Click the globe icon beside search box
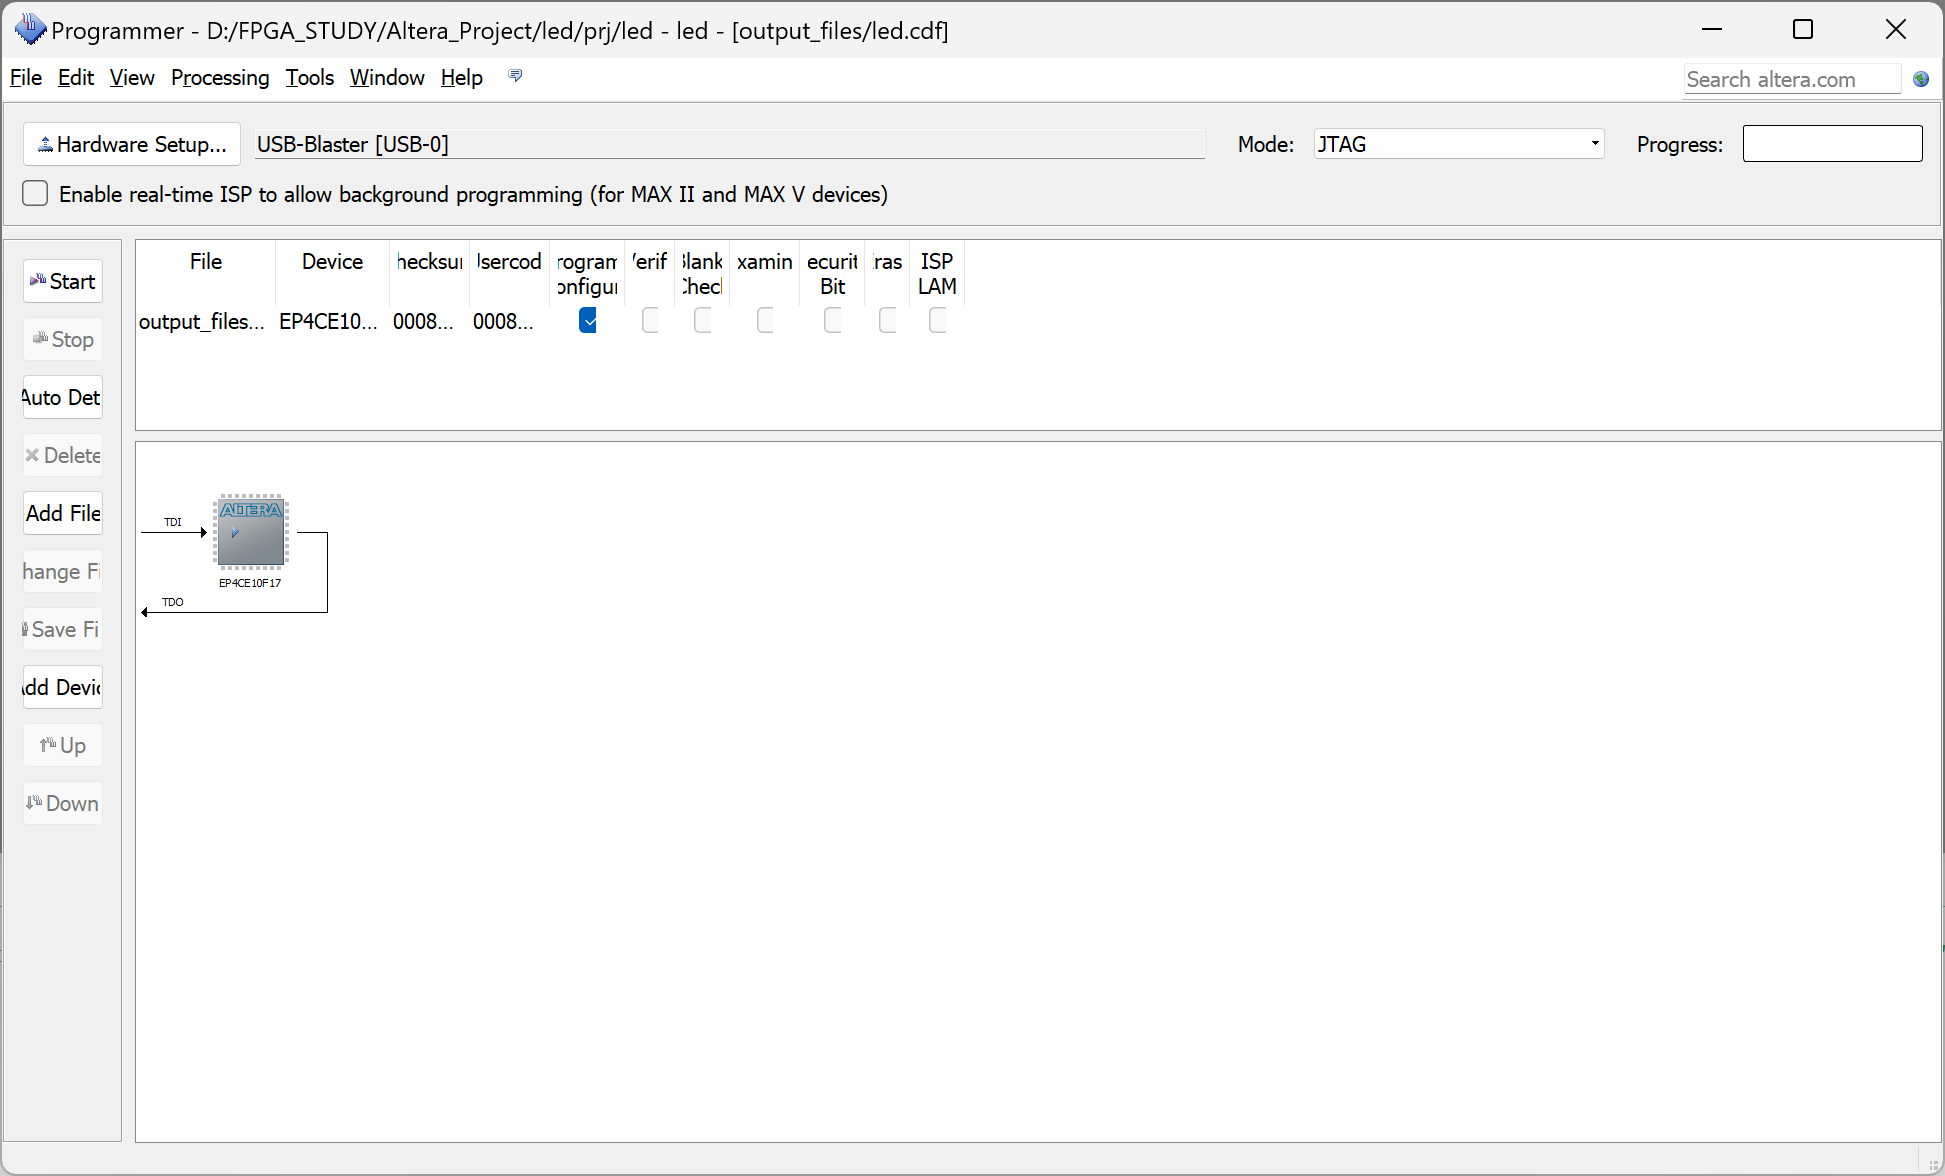 (1920, 80)
